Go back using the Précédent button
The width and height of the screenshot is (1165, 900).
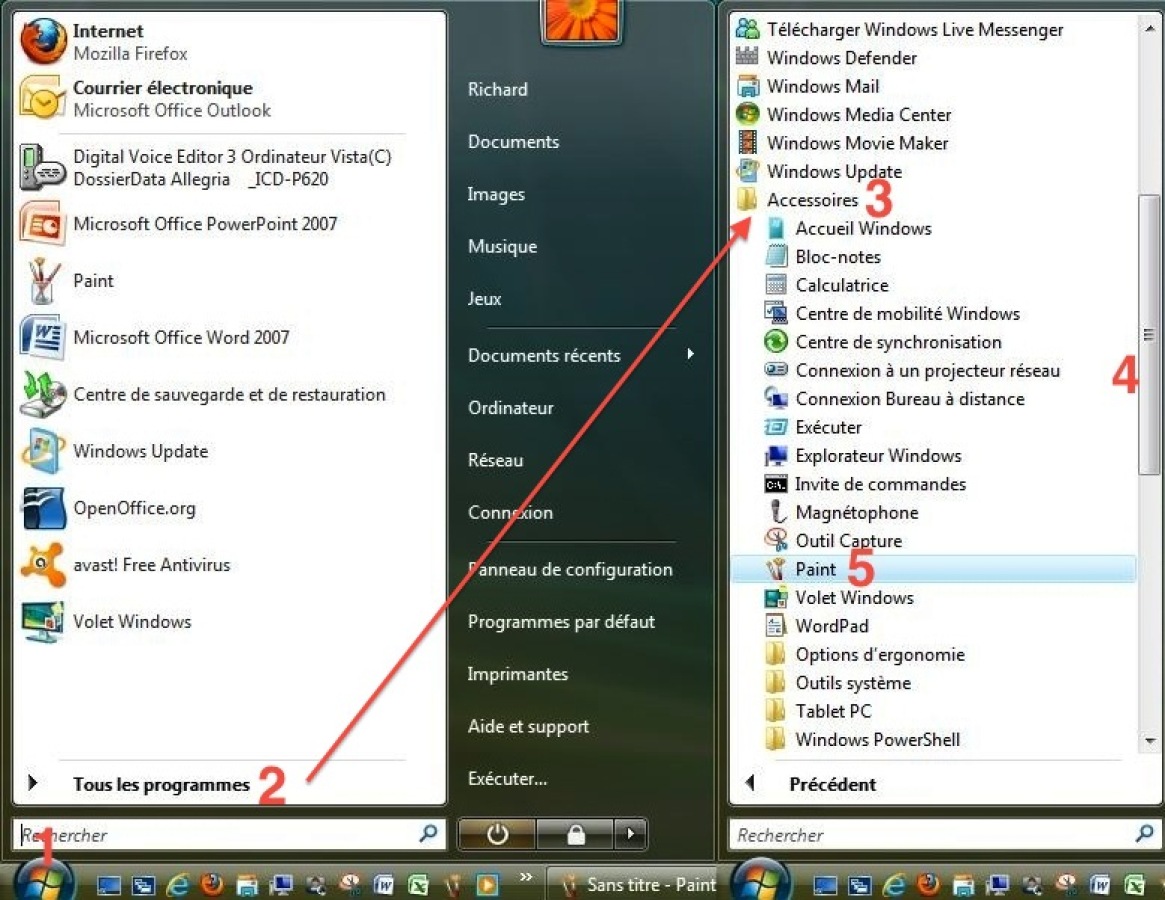[x=831, y=785]
